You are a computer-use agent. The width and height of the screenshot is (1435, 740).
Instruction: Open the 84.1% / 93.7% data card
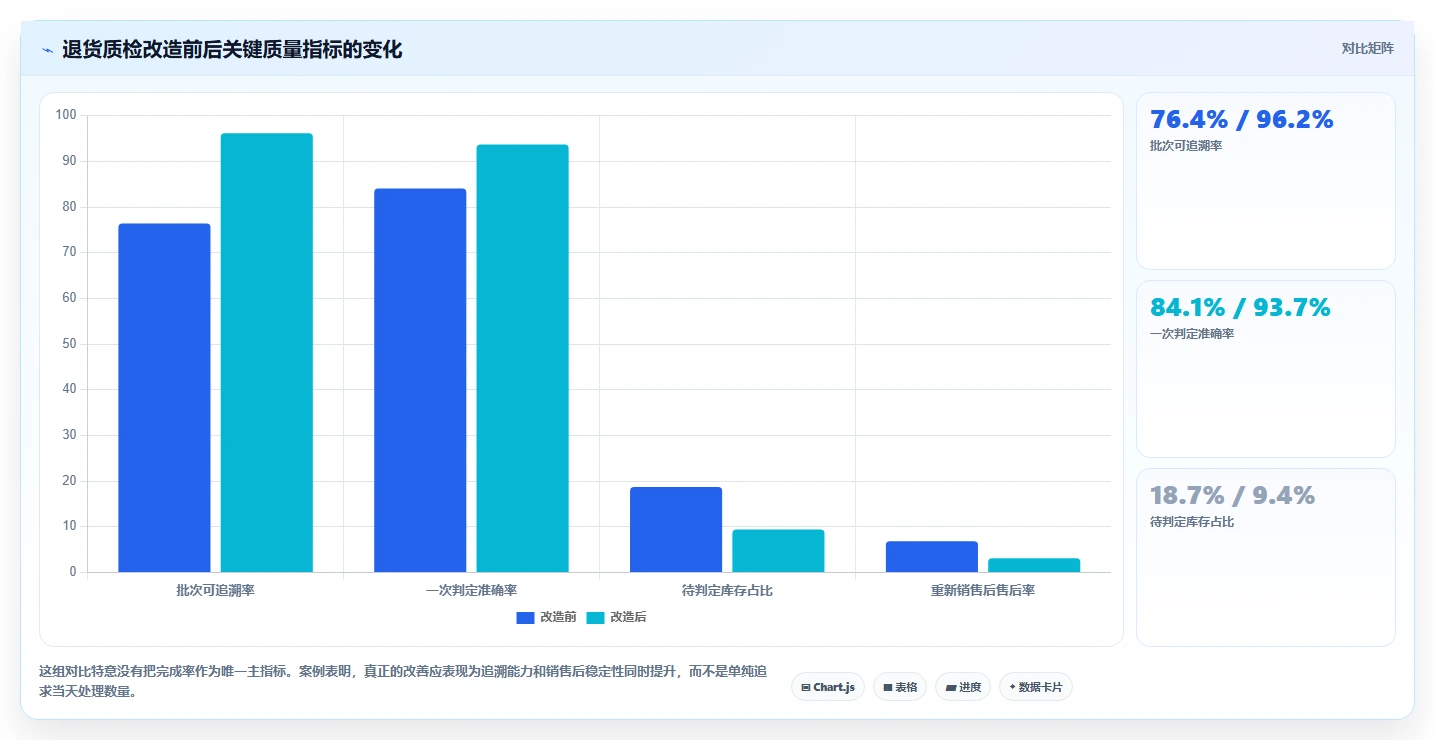tap(1266, 369)
